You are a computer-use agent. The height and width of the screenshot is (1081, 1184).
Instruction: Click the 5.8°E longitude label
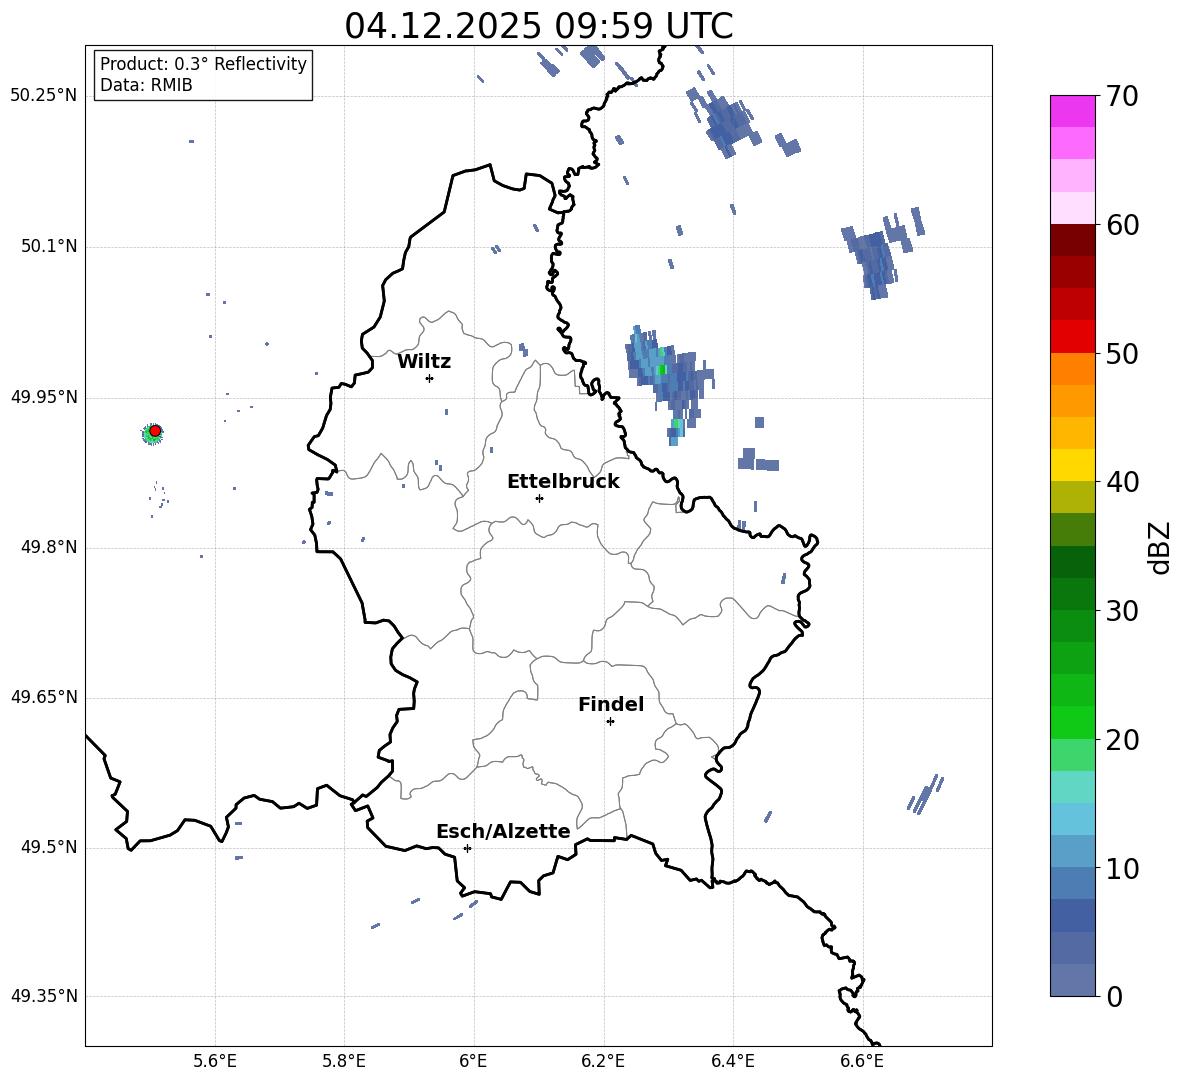point(344,1061)
